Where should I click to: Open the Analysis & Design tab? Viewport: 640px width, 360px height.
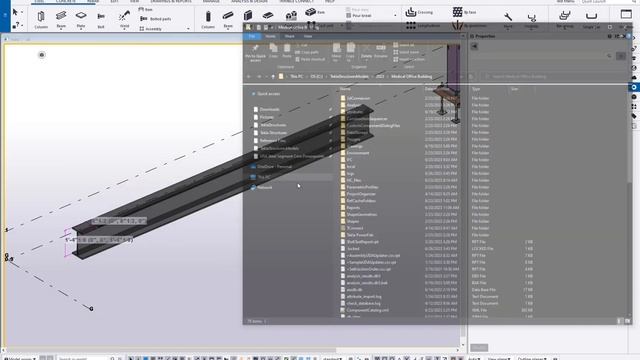click(249, 1)
